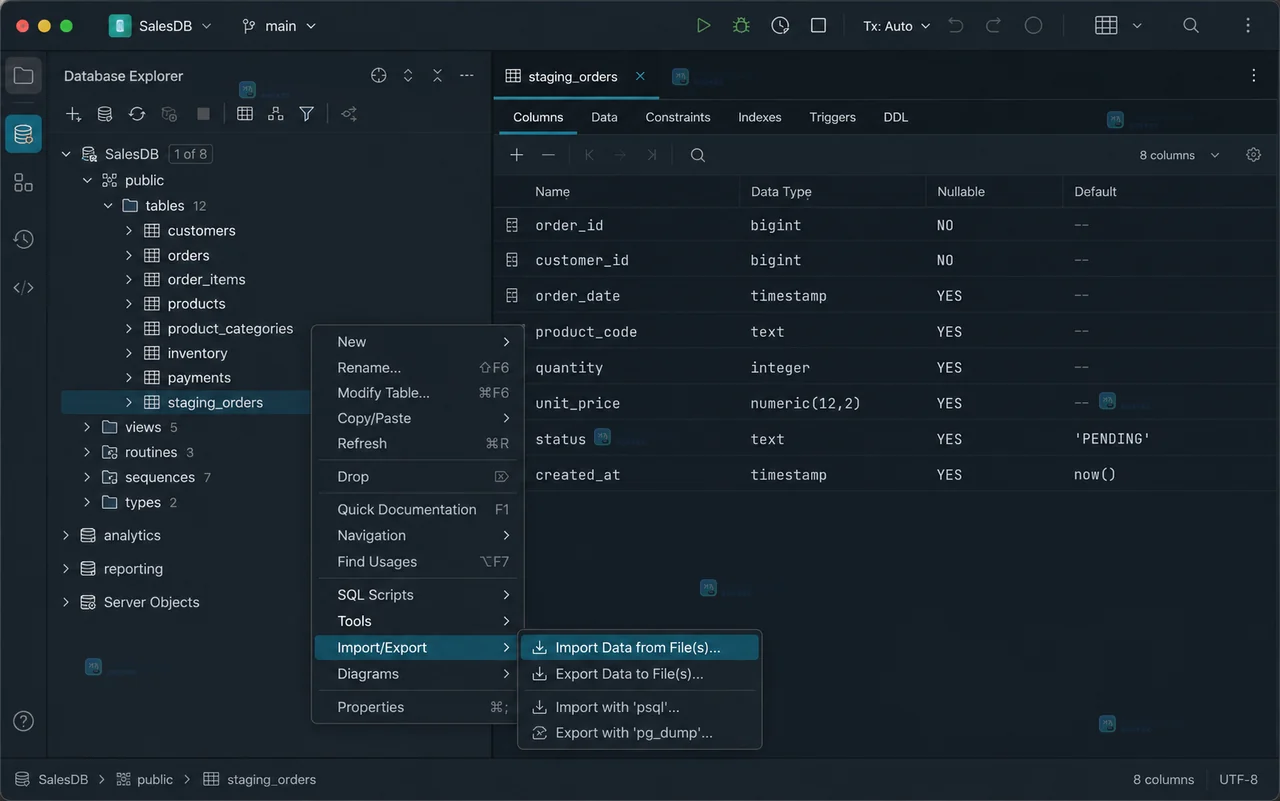Choose Export Data to File(s)... menu item
The image size is (1280, 801).
coord(640,674)
